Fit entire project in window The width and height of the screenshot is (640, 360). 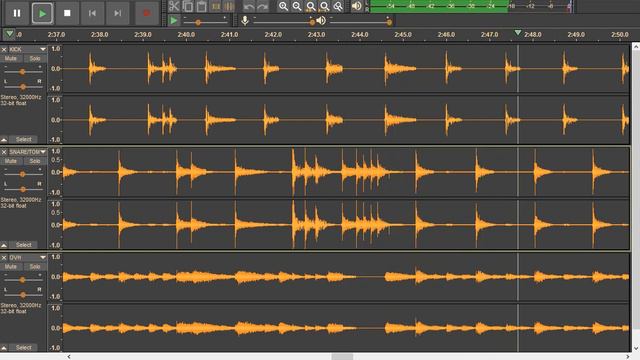click(x=324, y=6)
